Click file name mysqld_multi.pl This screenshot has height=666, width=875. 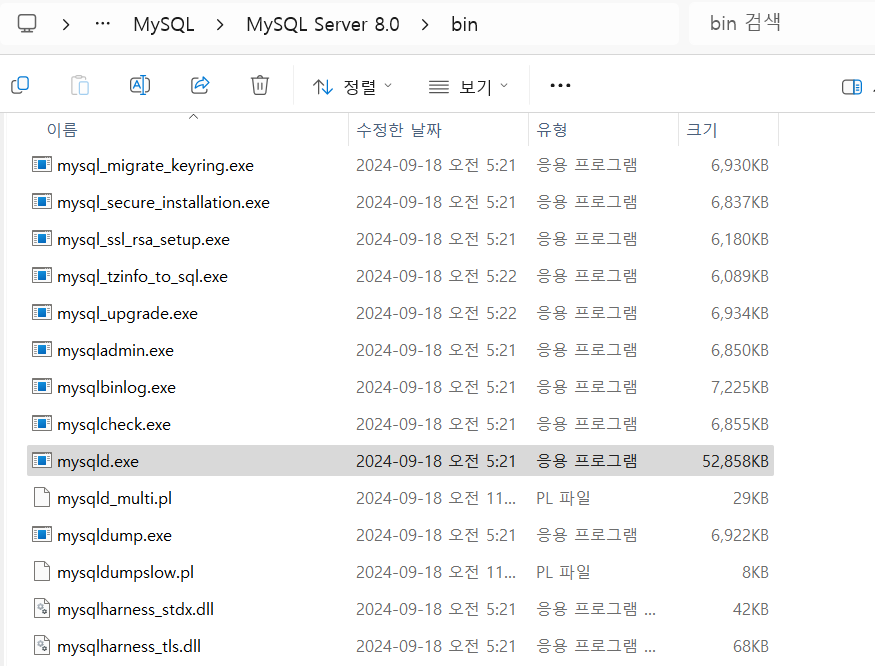point(114,499)
